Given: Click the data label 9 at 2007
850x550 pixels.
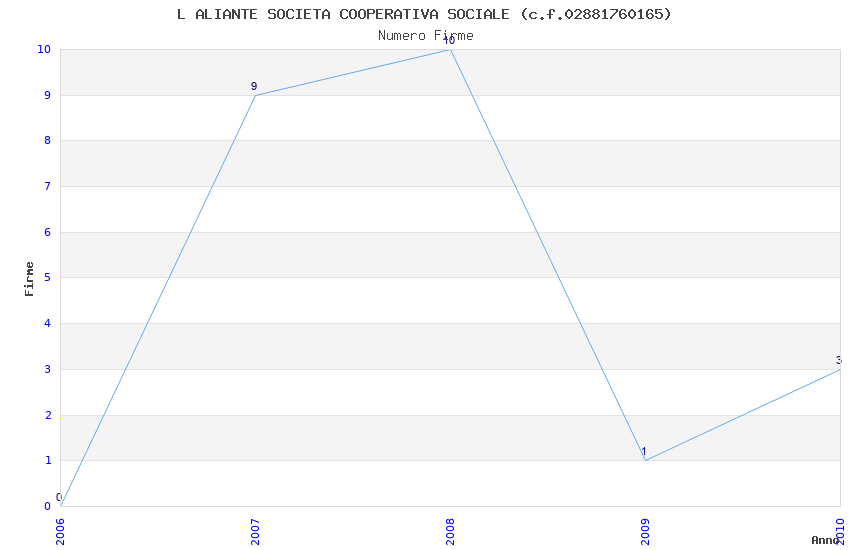Looking at the screenshot, I should (x=254, y=86).
